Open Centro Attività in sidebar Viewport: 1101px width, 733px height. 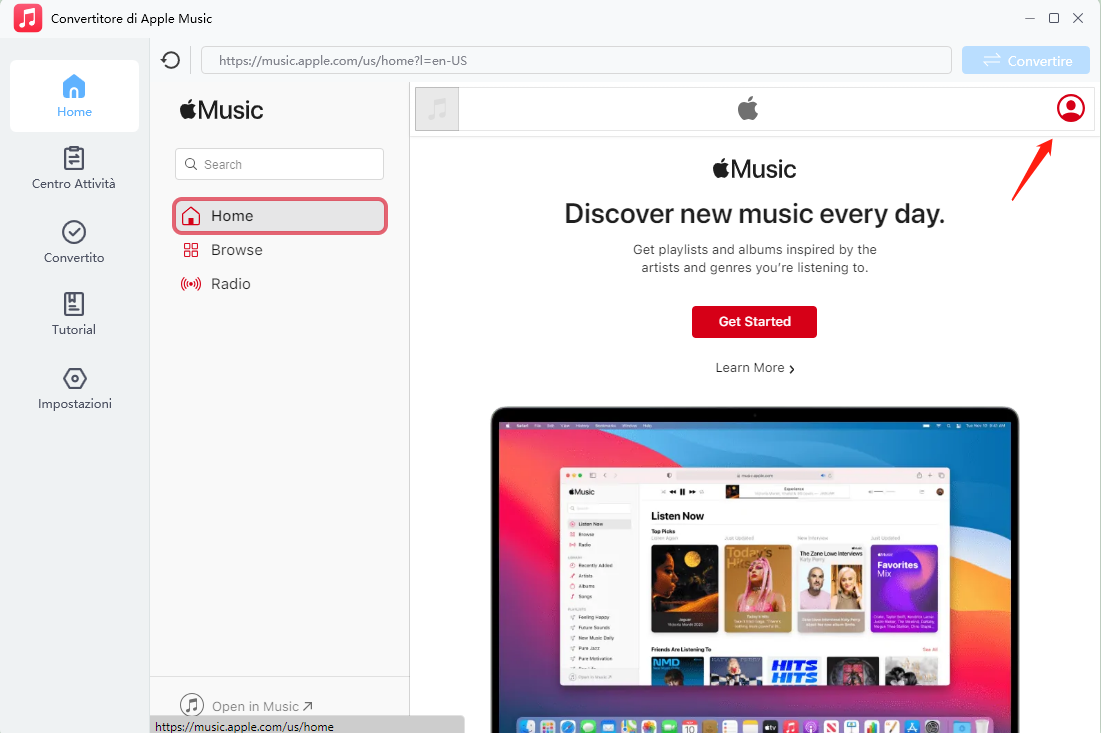pyautogui.click(x=74, y=169)
